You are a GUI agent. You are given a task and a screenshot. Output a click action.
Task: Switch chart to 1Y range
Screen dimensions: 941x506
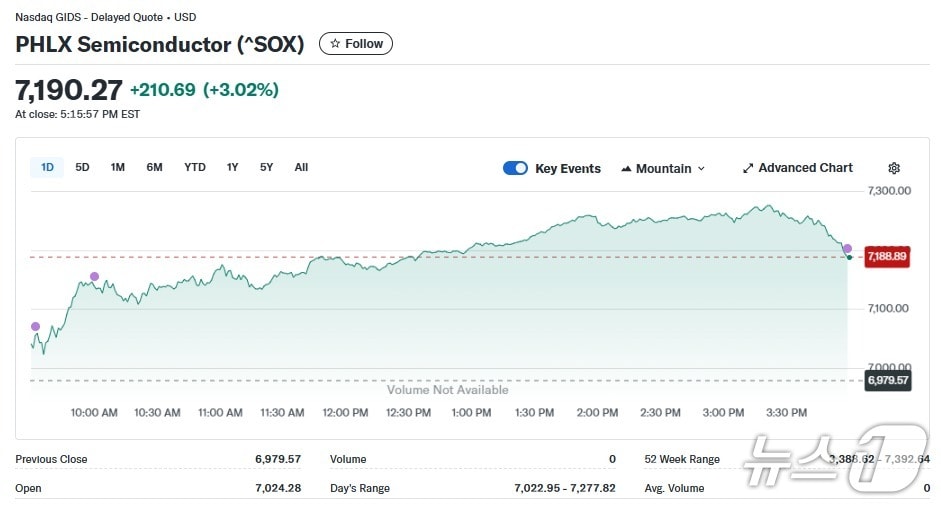pos(232,167)
